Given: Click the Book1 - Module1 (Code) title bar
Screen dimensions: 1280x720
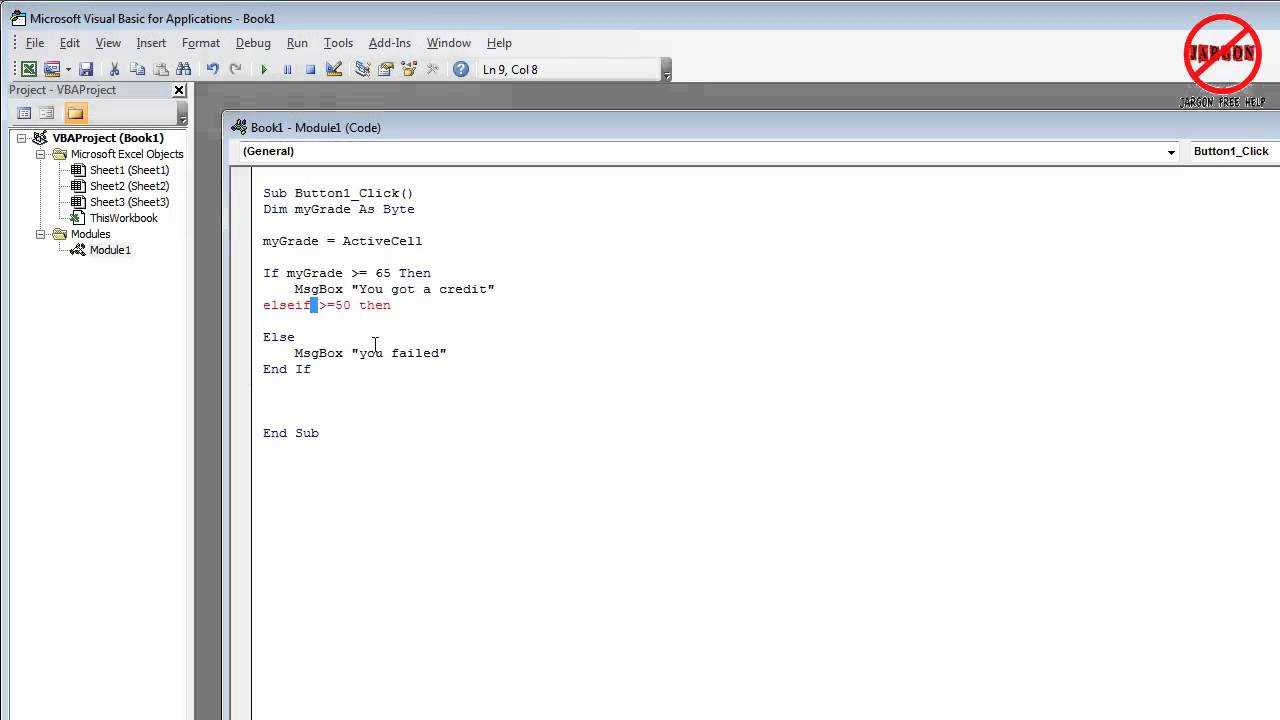Looking at the screenshot, I should click(x=752, y=127).
